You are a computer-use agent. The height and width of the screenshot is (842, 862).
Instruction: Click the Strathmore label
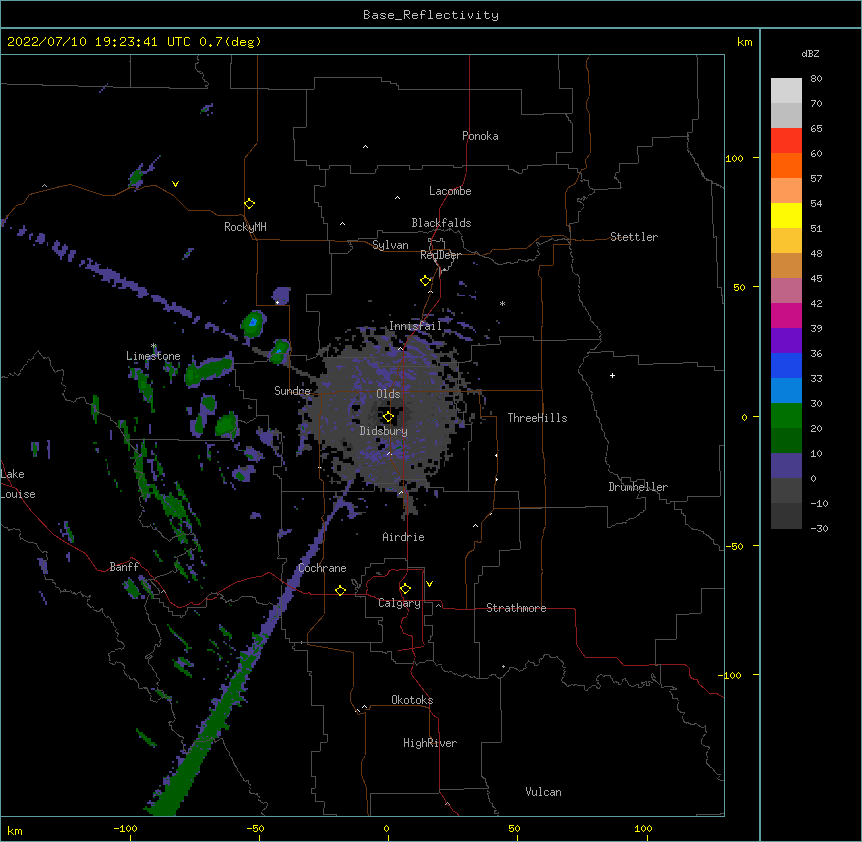coord(516,608)
